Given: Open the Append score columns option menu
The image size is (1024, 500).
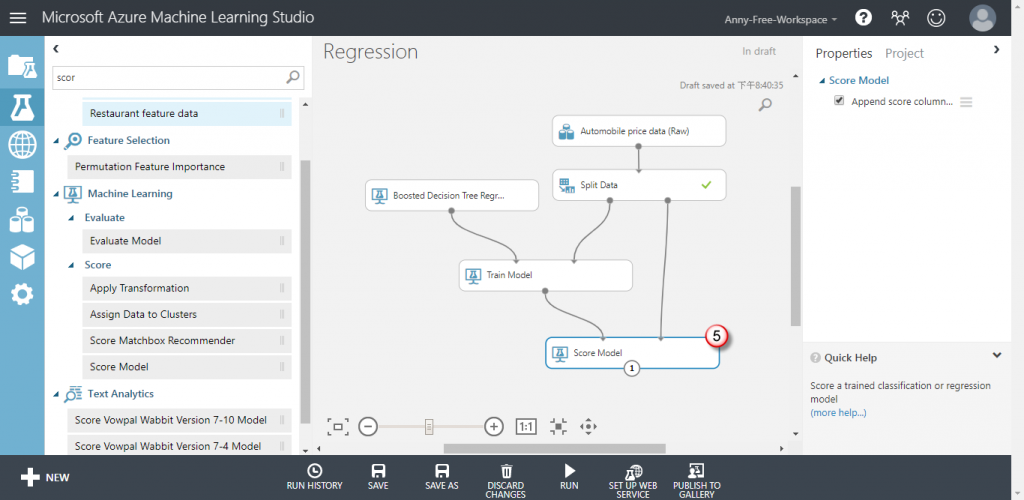Looking at the screenshot, I should (966, 102).
